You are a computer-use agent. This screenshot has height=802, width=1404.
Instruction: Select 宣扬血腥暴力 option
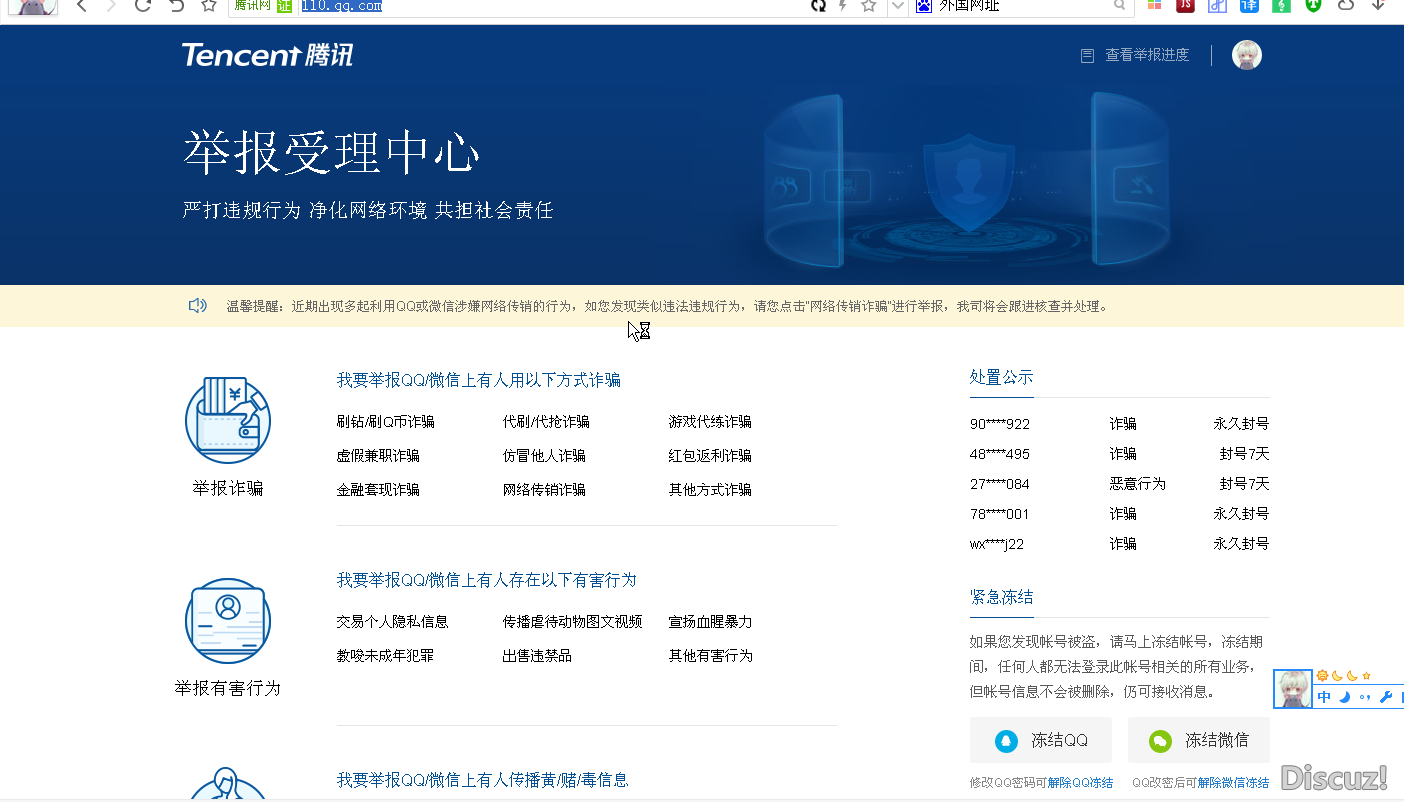tap(710, 622)
